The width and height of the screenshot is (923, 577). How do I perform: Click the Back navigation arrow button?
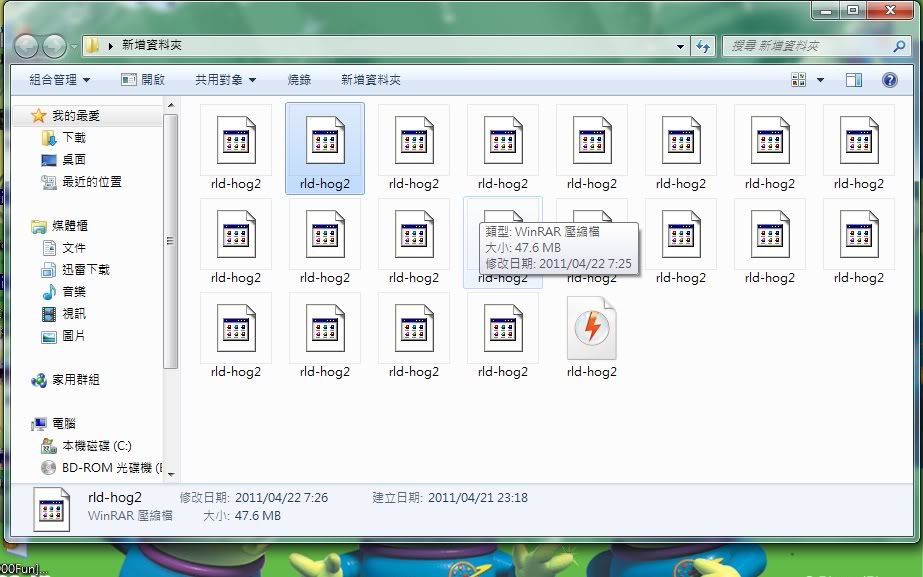pyautogui.click(x=27, y=46)
